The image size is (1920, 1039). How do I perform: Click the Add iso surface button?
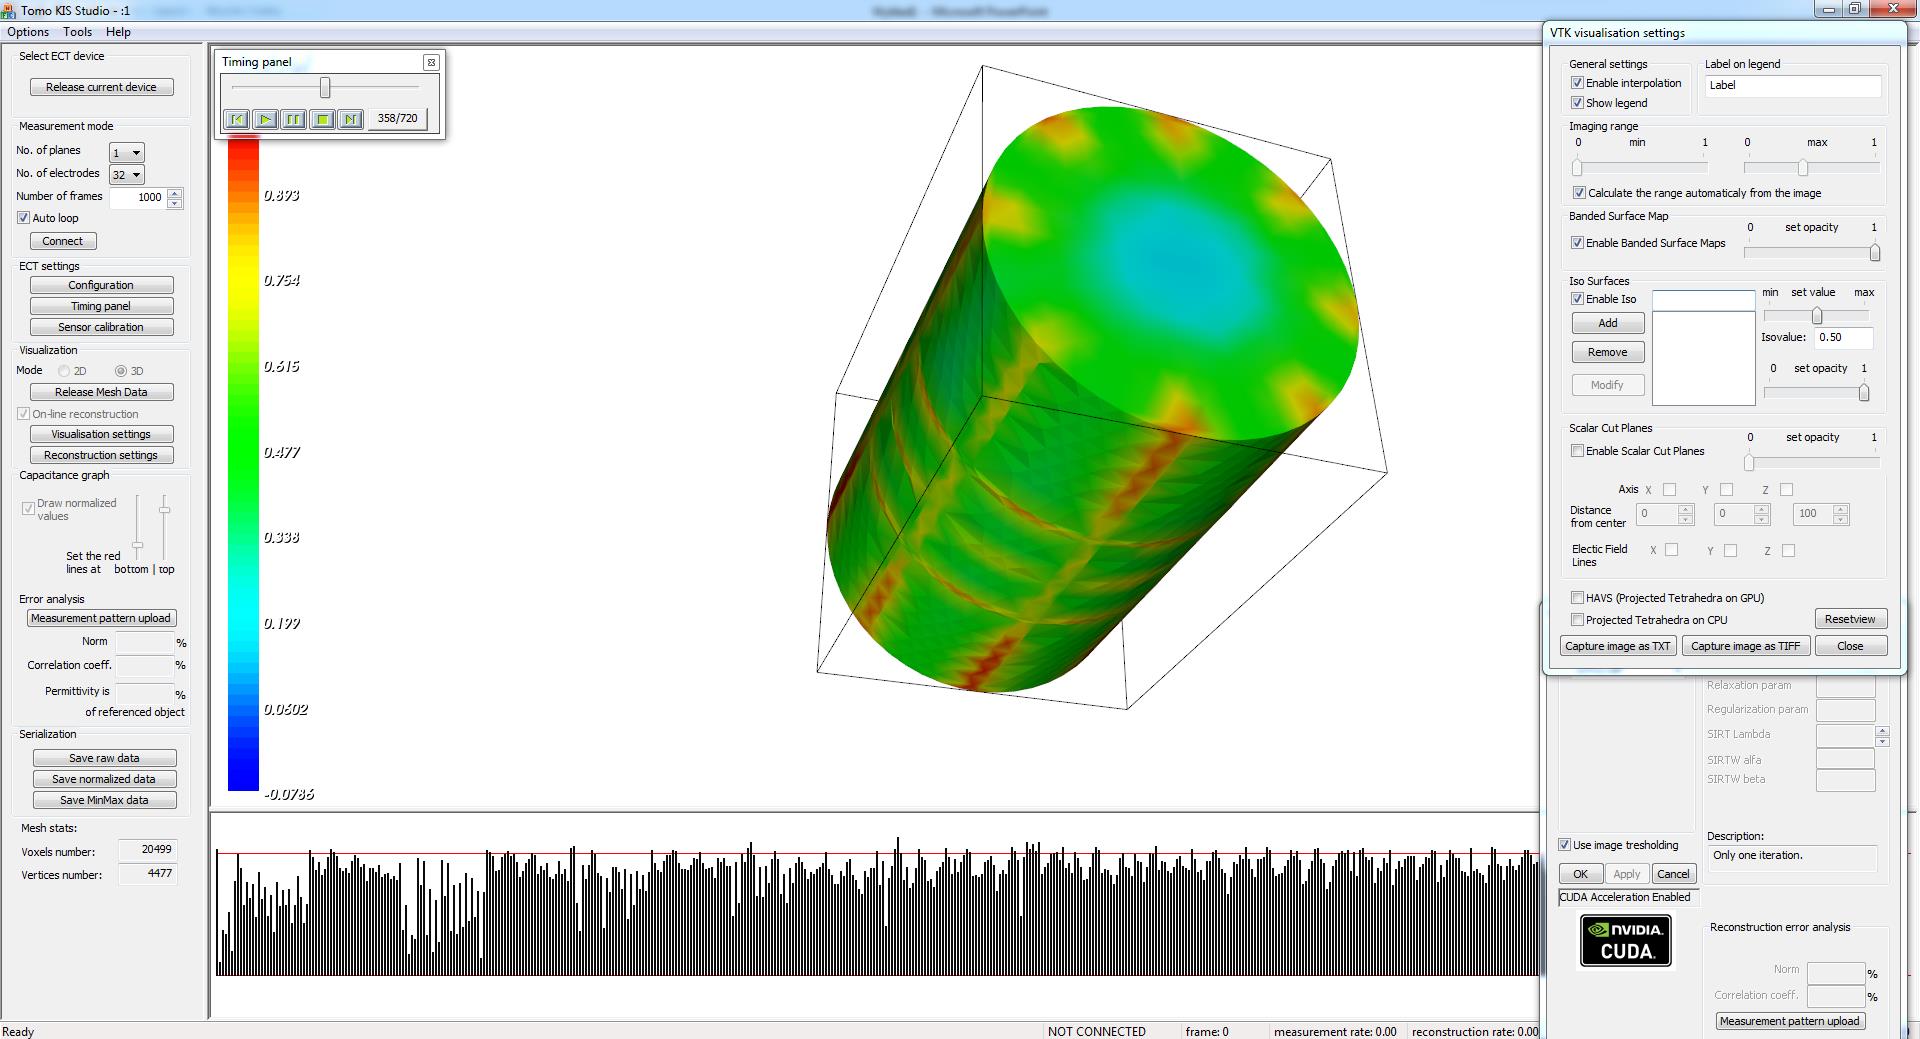1608,323
